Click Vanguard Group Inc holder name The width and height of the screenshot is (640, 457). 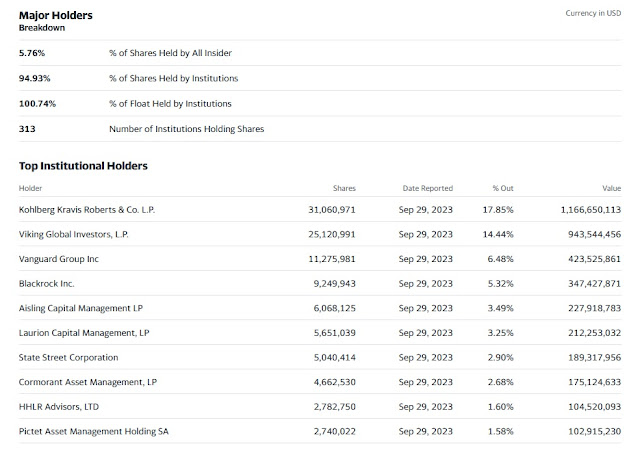point(59,259)
